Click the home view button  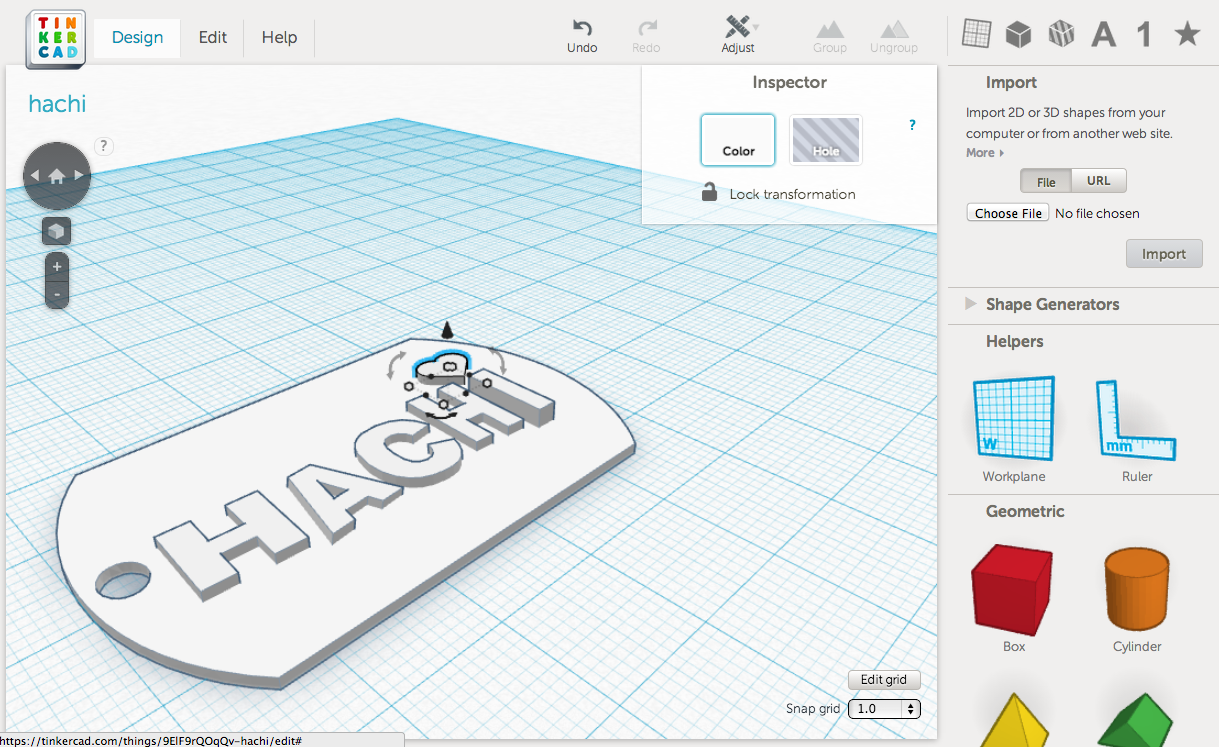tap(57, 176)
